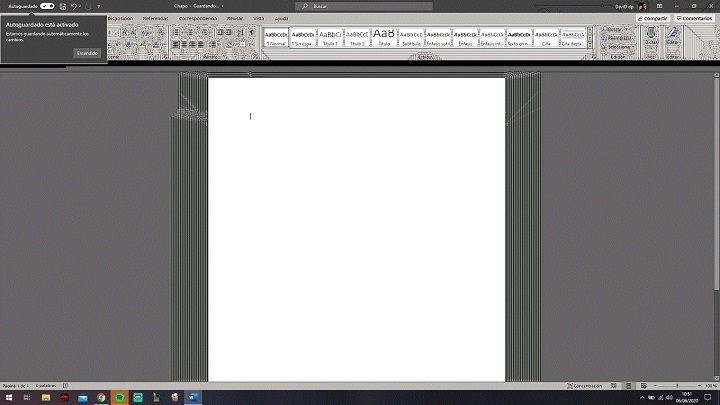Click the Redo icon in title bar
The width and height of the screenshot is (720, 405).
(88, 6)
